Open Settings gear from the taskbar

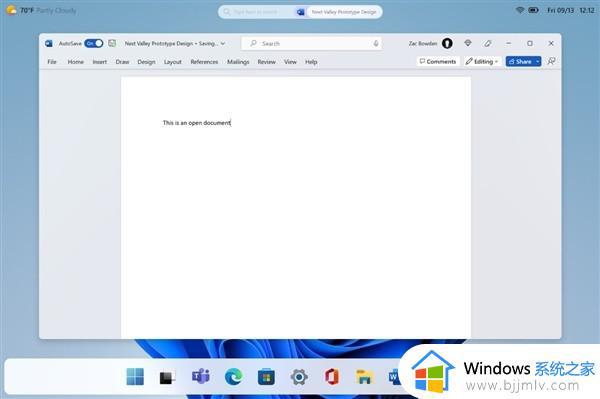pos(299,377)
